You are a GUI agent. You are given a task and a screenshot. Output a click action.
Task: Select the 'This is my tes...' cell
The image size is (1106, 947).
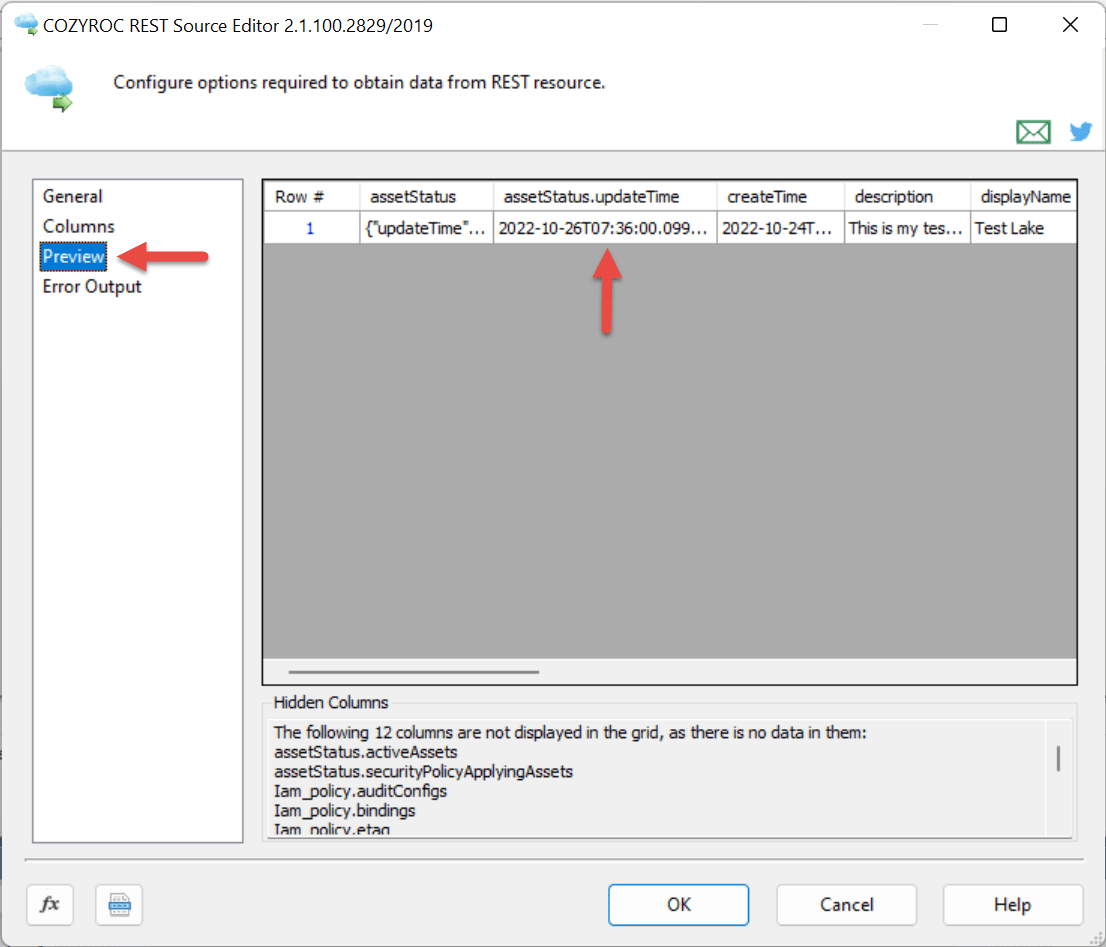(907, 228)
